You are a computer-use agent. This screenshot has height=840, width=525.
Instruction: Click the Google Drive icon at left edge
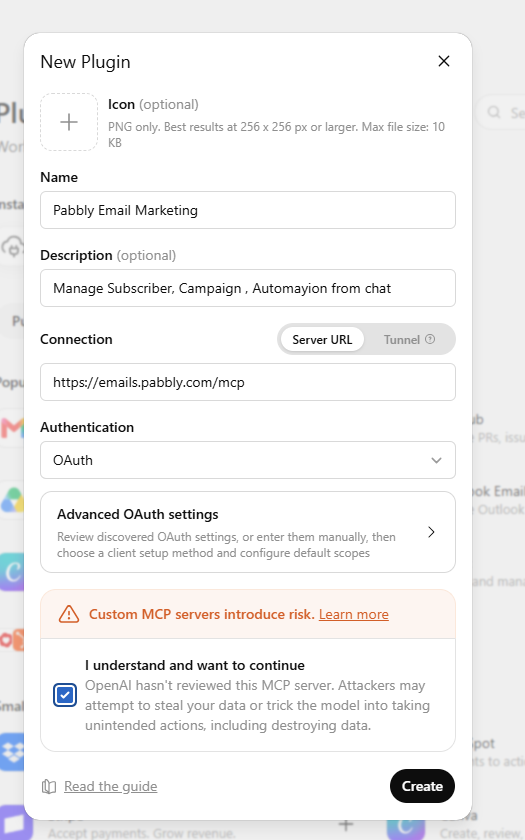12,500
